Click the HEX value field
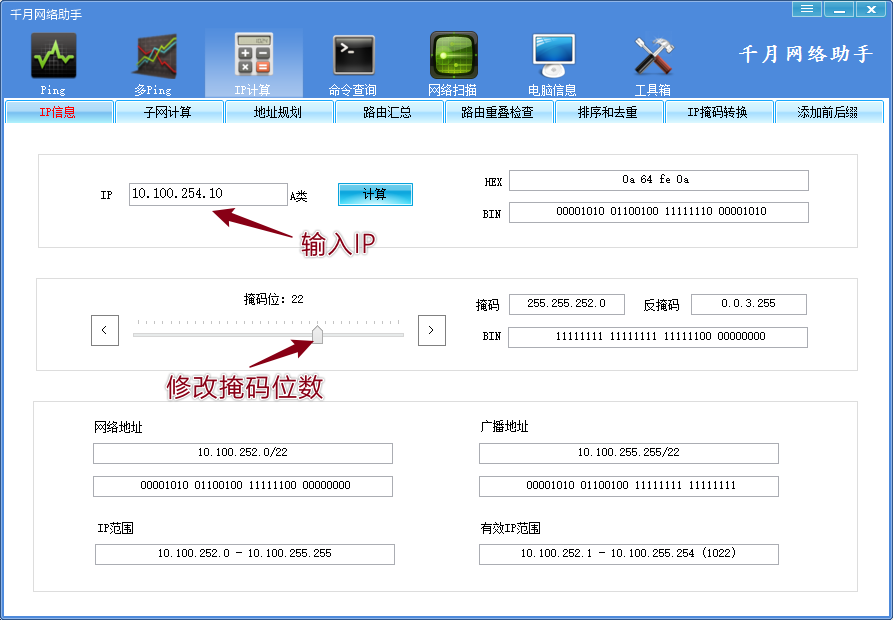Screen dimensions: 893x620 [x=658, y=180]
